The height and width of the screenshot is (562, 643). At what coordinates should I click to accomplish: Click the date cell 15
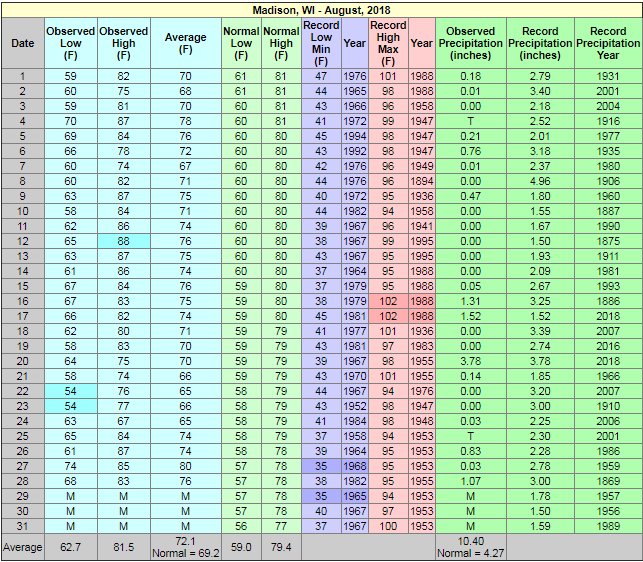pyautogui.click(x=23, y=286)
